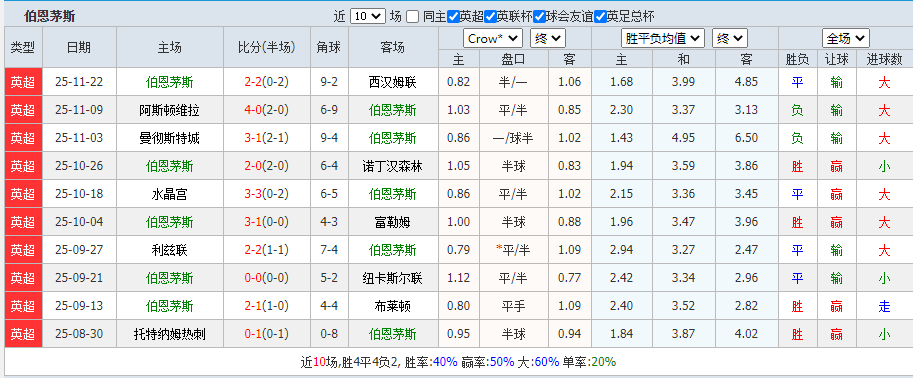
Task: Click the 大 60% value in summary
Action: (x=547, y=362)
